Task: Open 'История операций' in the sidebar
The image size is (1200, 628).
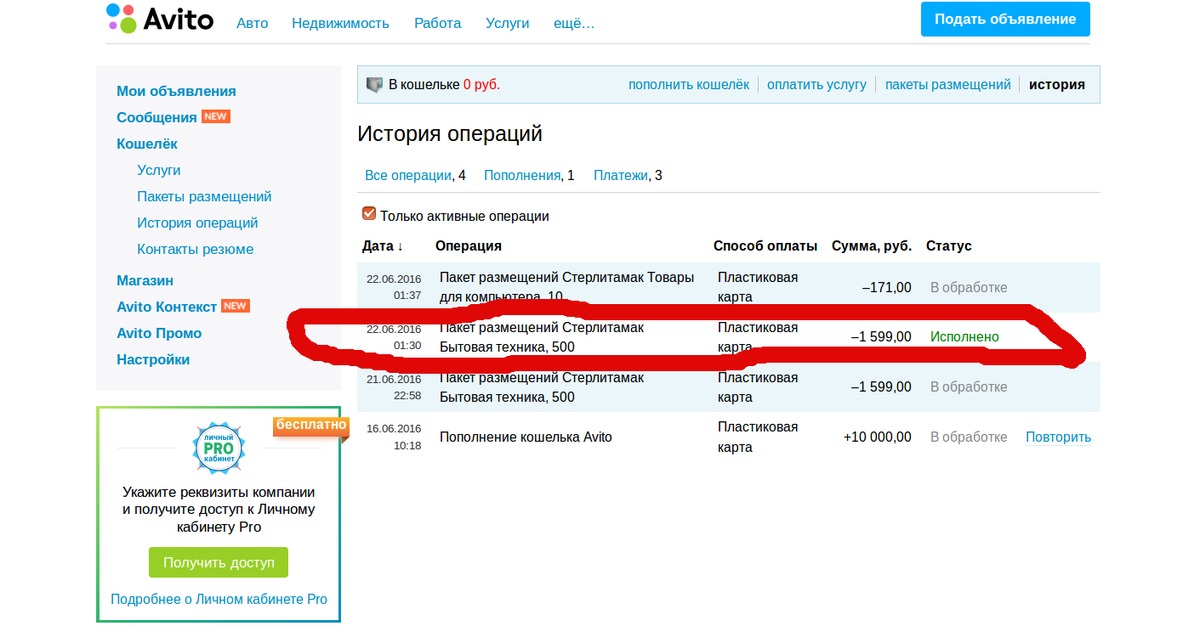Action: 197,223
